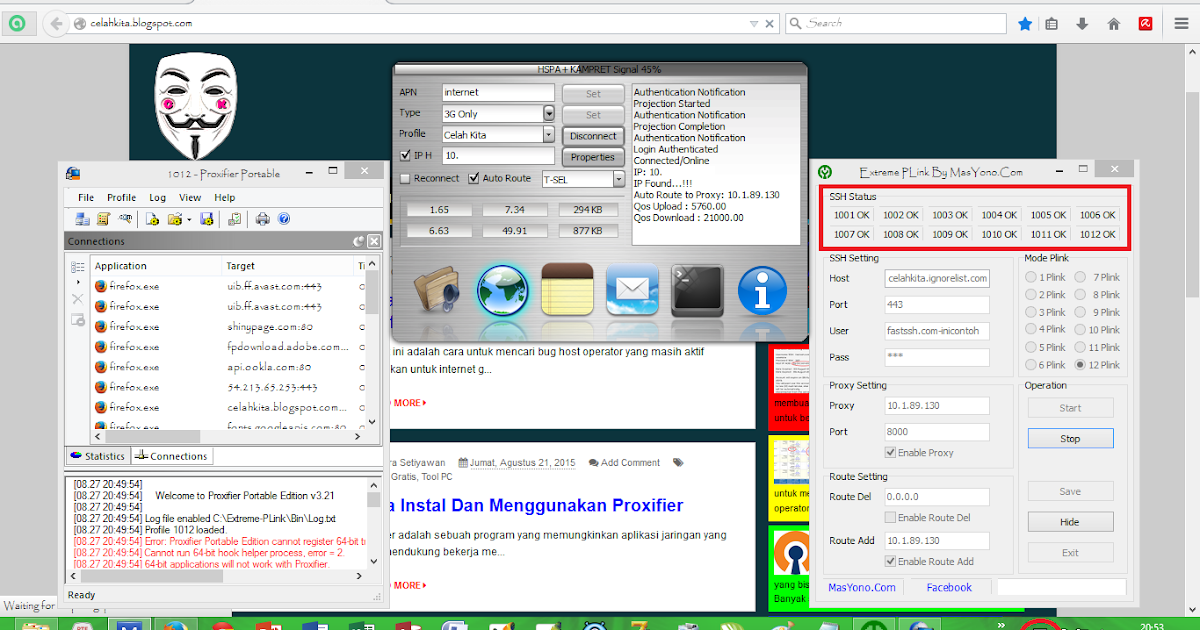Open yellow notepad icon in modem dock
The image size is (1200, 630).
coord(567,290)
